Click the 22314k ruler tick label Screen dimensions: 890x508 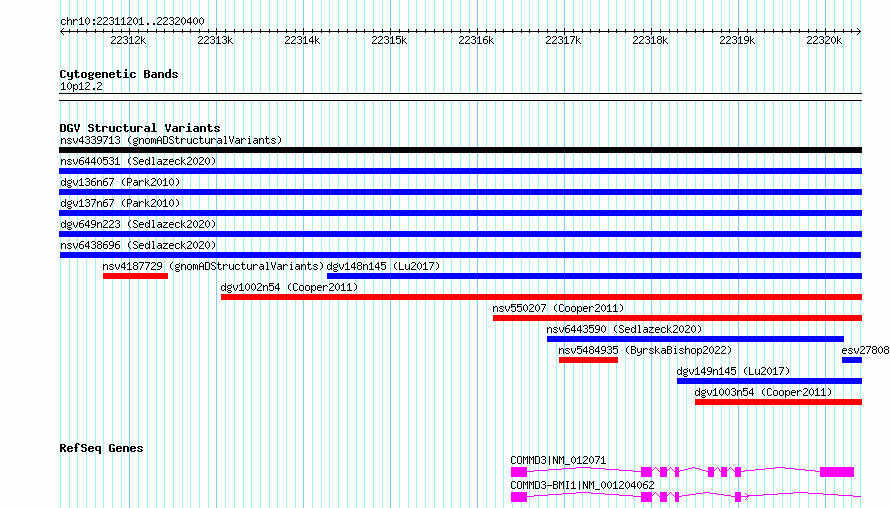tap(302, 40)
